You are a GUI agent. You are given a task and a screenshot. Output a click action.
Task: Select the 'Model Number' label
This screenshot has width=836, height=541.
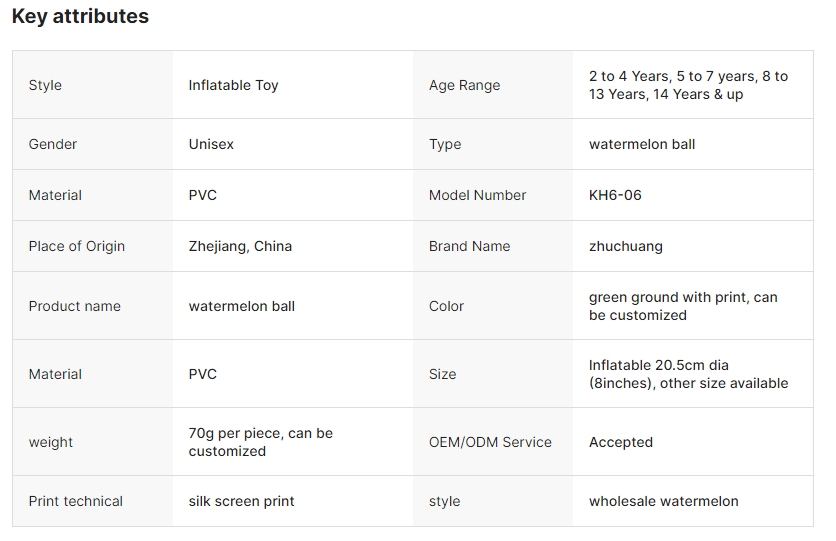477,195
